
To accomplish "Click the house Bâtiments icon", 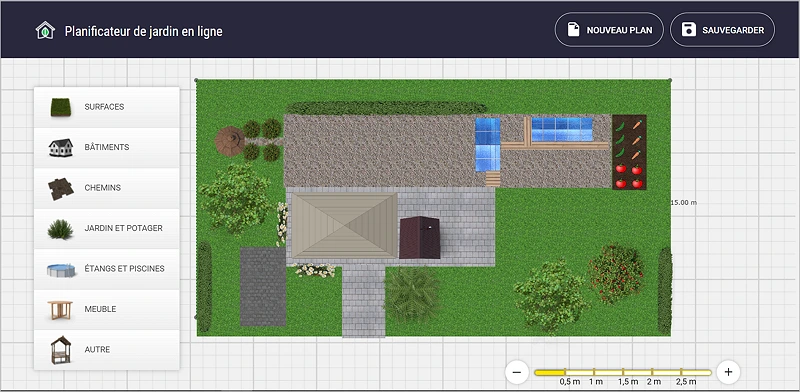I will (60, 148).
